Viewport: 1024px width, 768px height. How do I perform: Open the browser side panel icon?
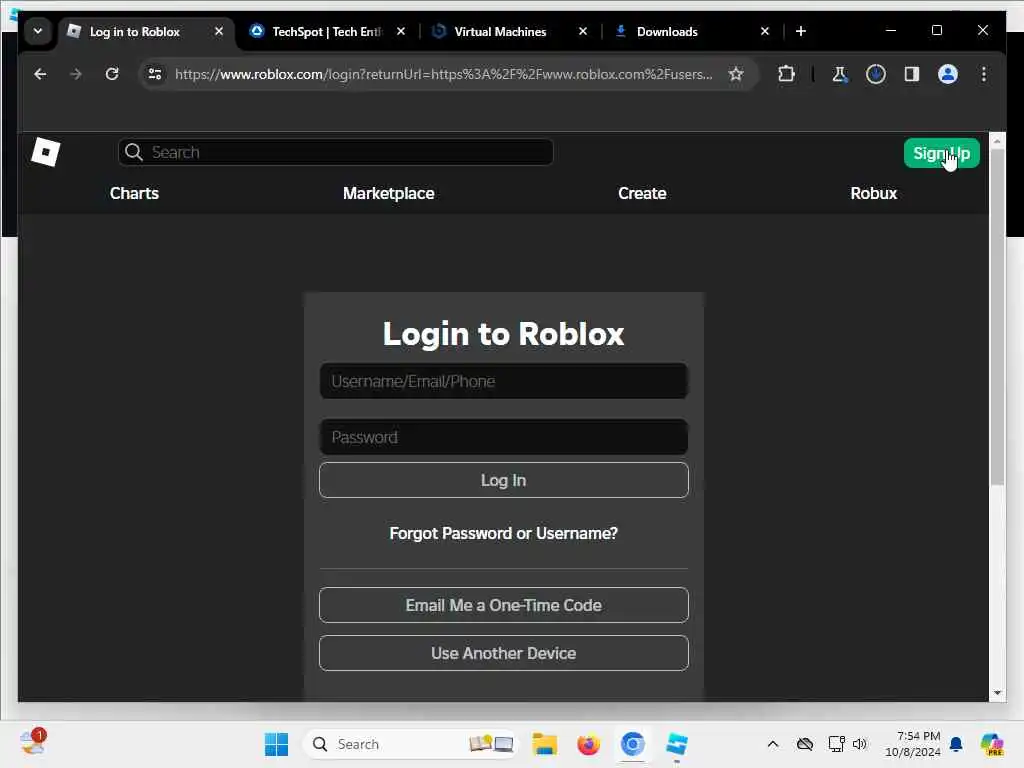pos(912,74)
